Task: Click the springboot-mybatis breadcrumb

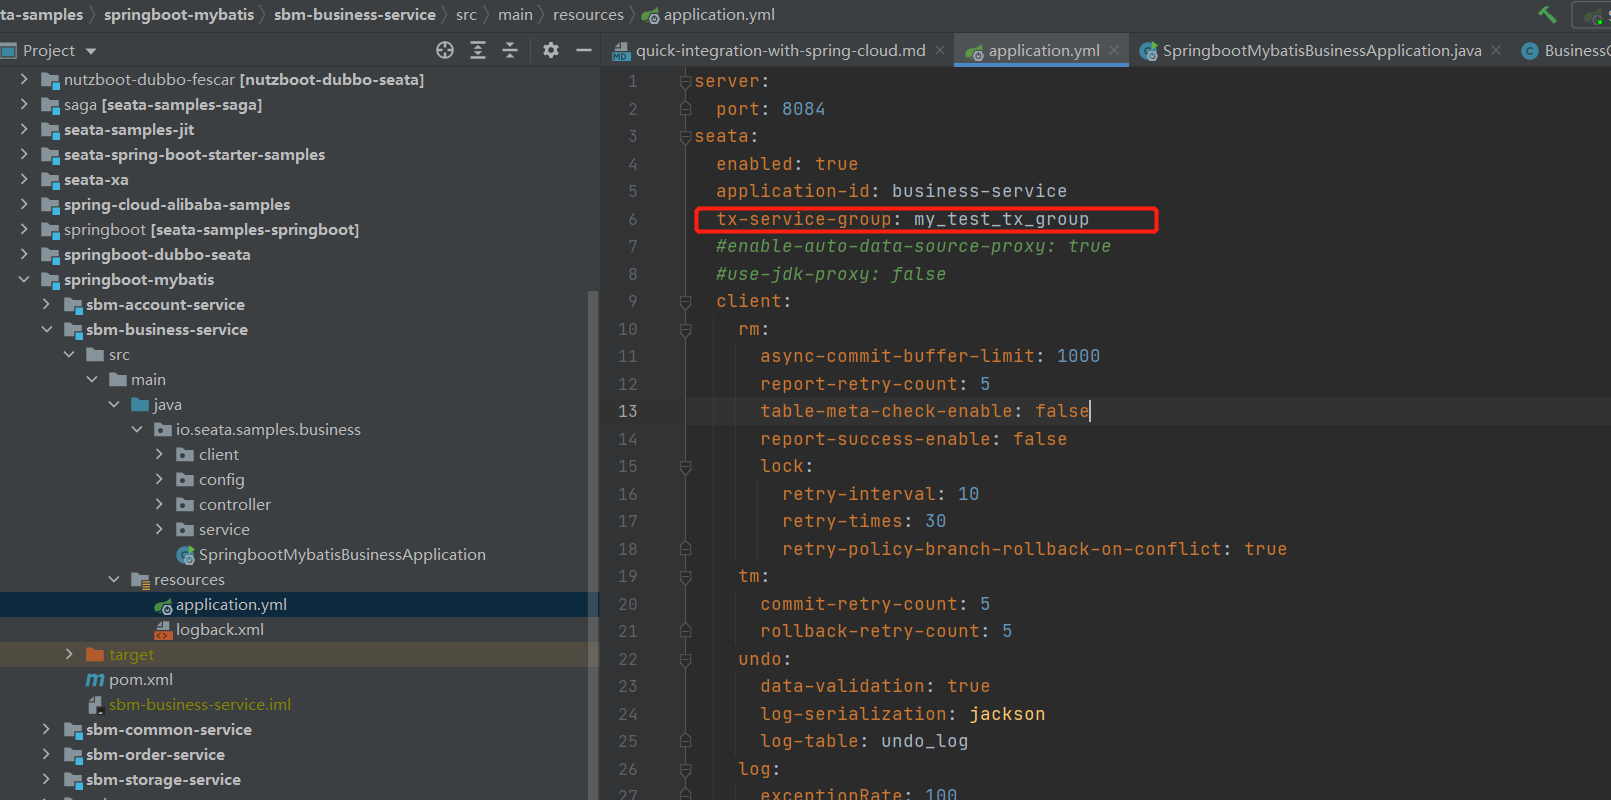Action: [x=179, y=14]
